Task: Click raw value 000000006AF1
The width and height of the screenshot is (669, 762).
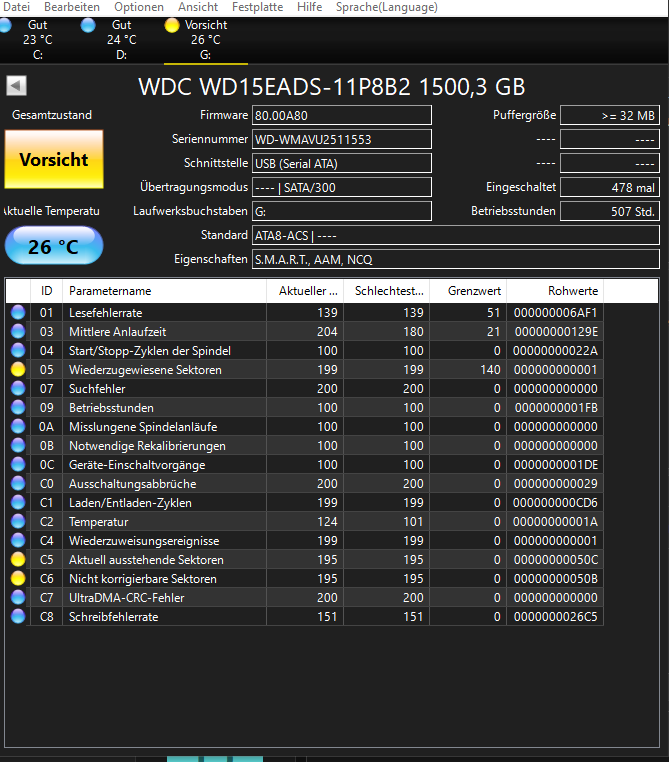Action: click(x=556, y=313)
